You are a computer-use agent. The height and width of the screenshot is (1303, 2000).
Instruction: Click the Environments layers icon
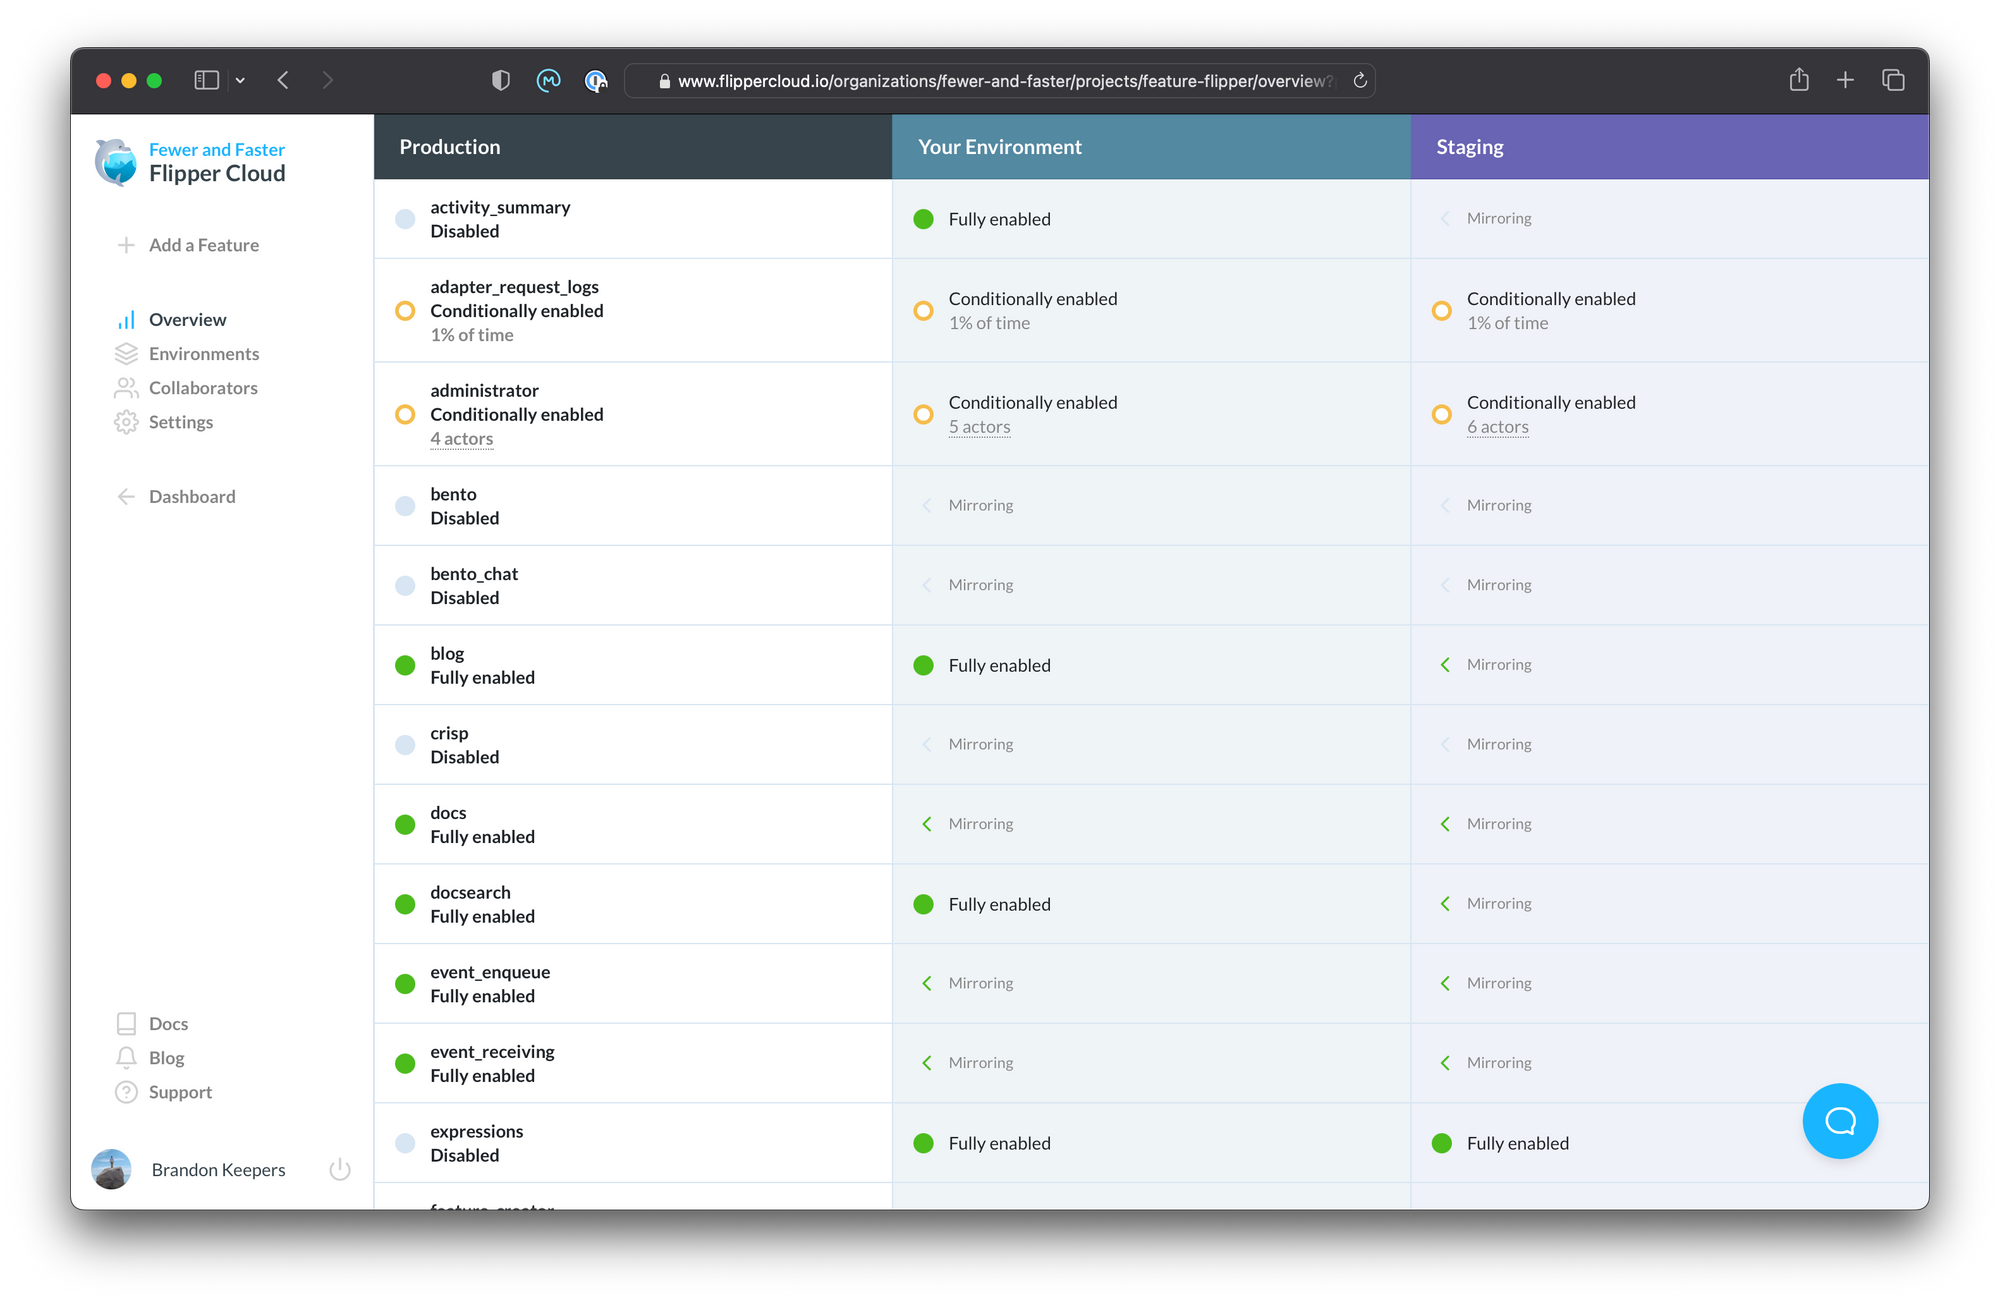[x=126, y=354]
